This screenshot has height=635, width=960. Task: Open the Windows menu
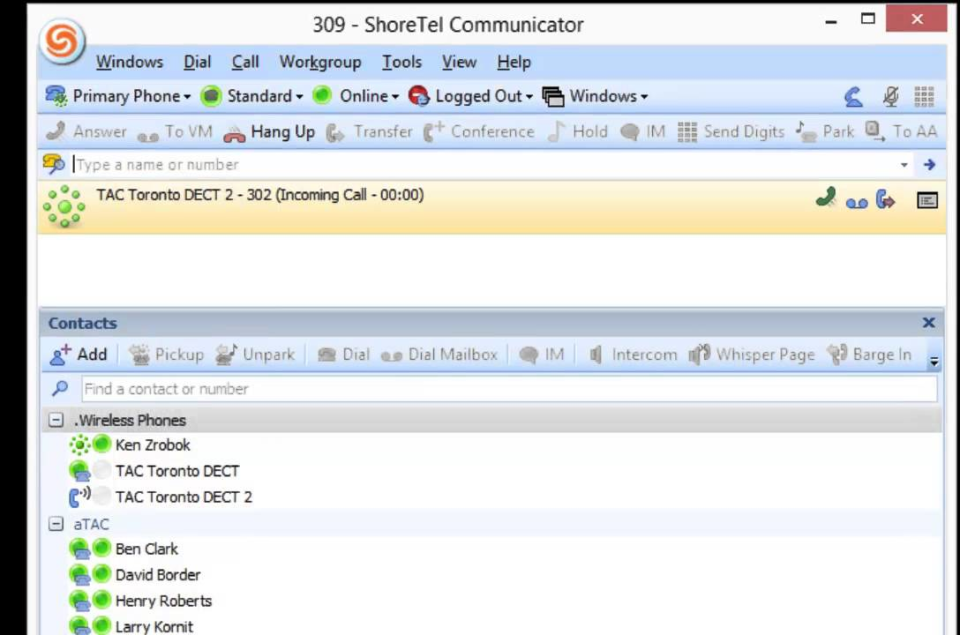(x=129, y=62)
